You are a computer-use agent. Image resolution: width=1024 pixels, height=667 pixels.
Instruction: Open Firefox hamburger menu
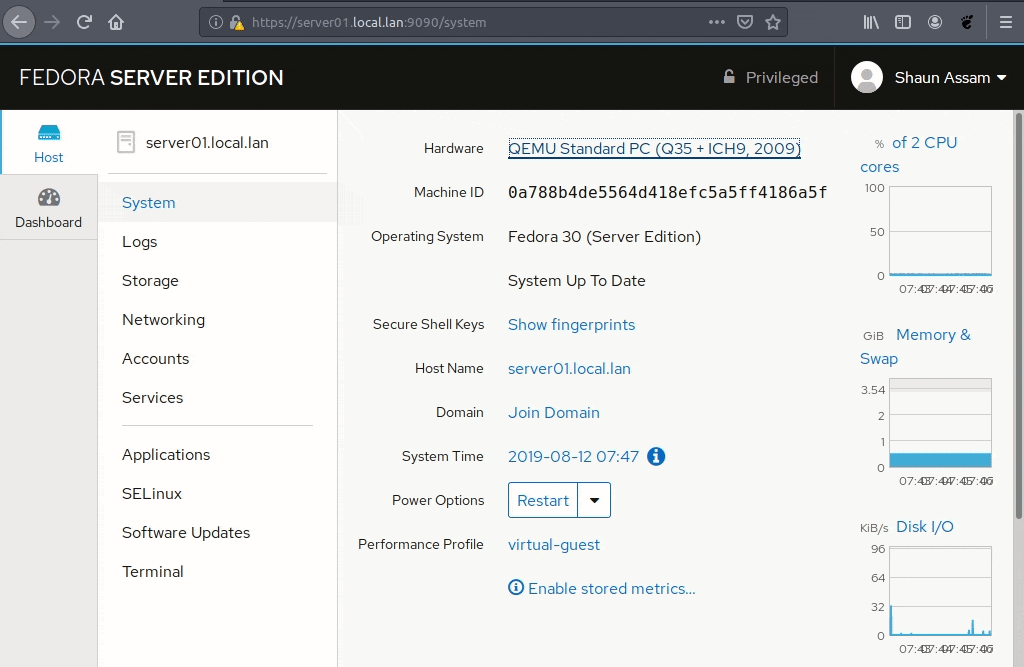(x=1005, y=22)
